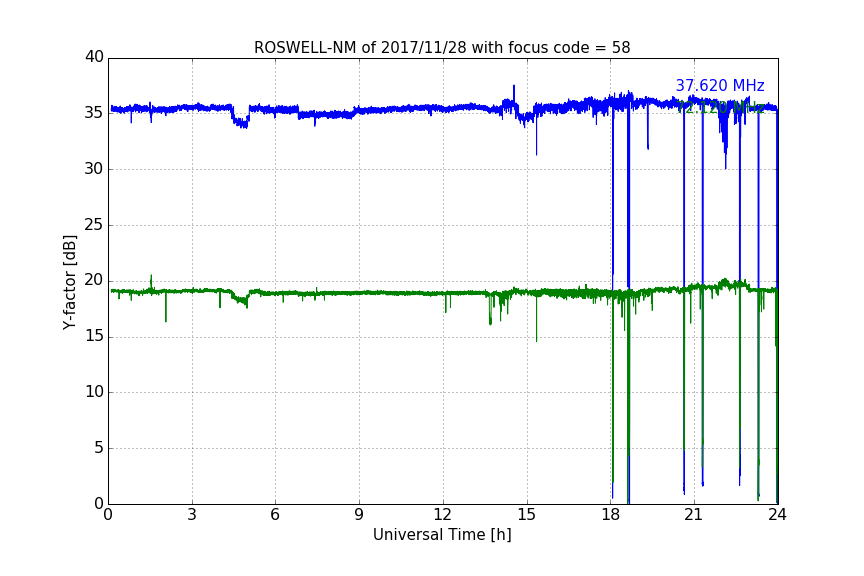This screenshot has width=864, height=576.
Task: Click the Universal Time [h] axis label
Action: coord(442,535)
